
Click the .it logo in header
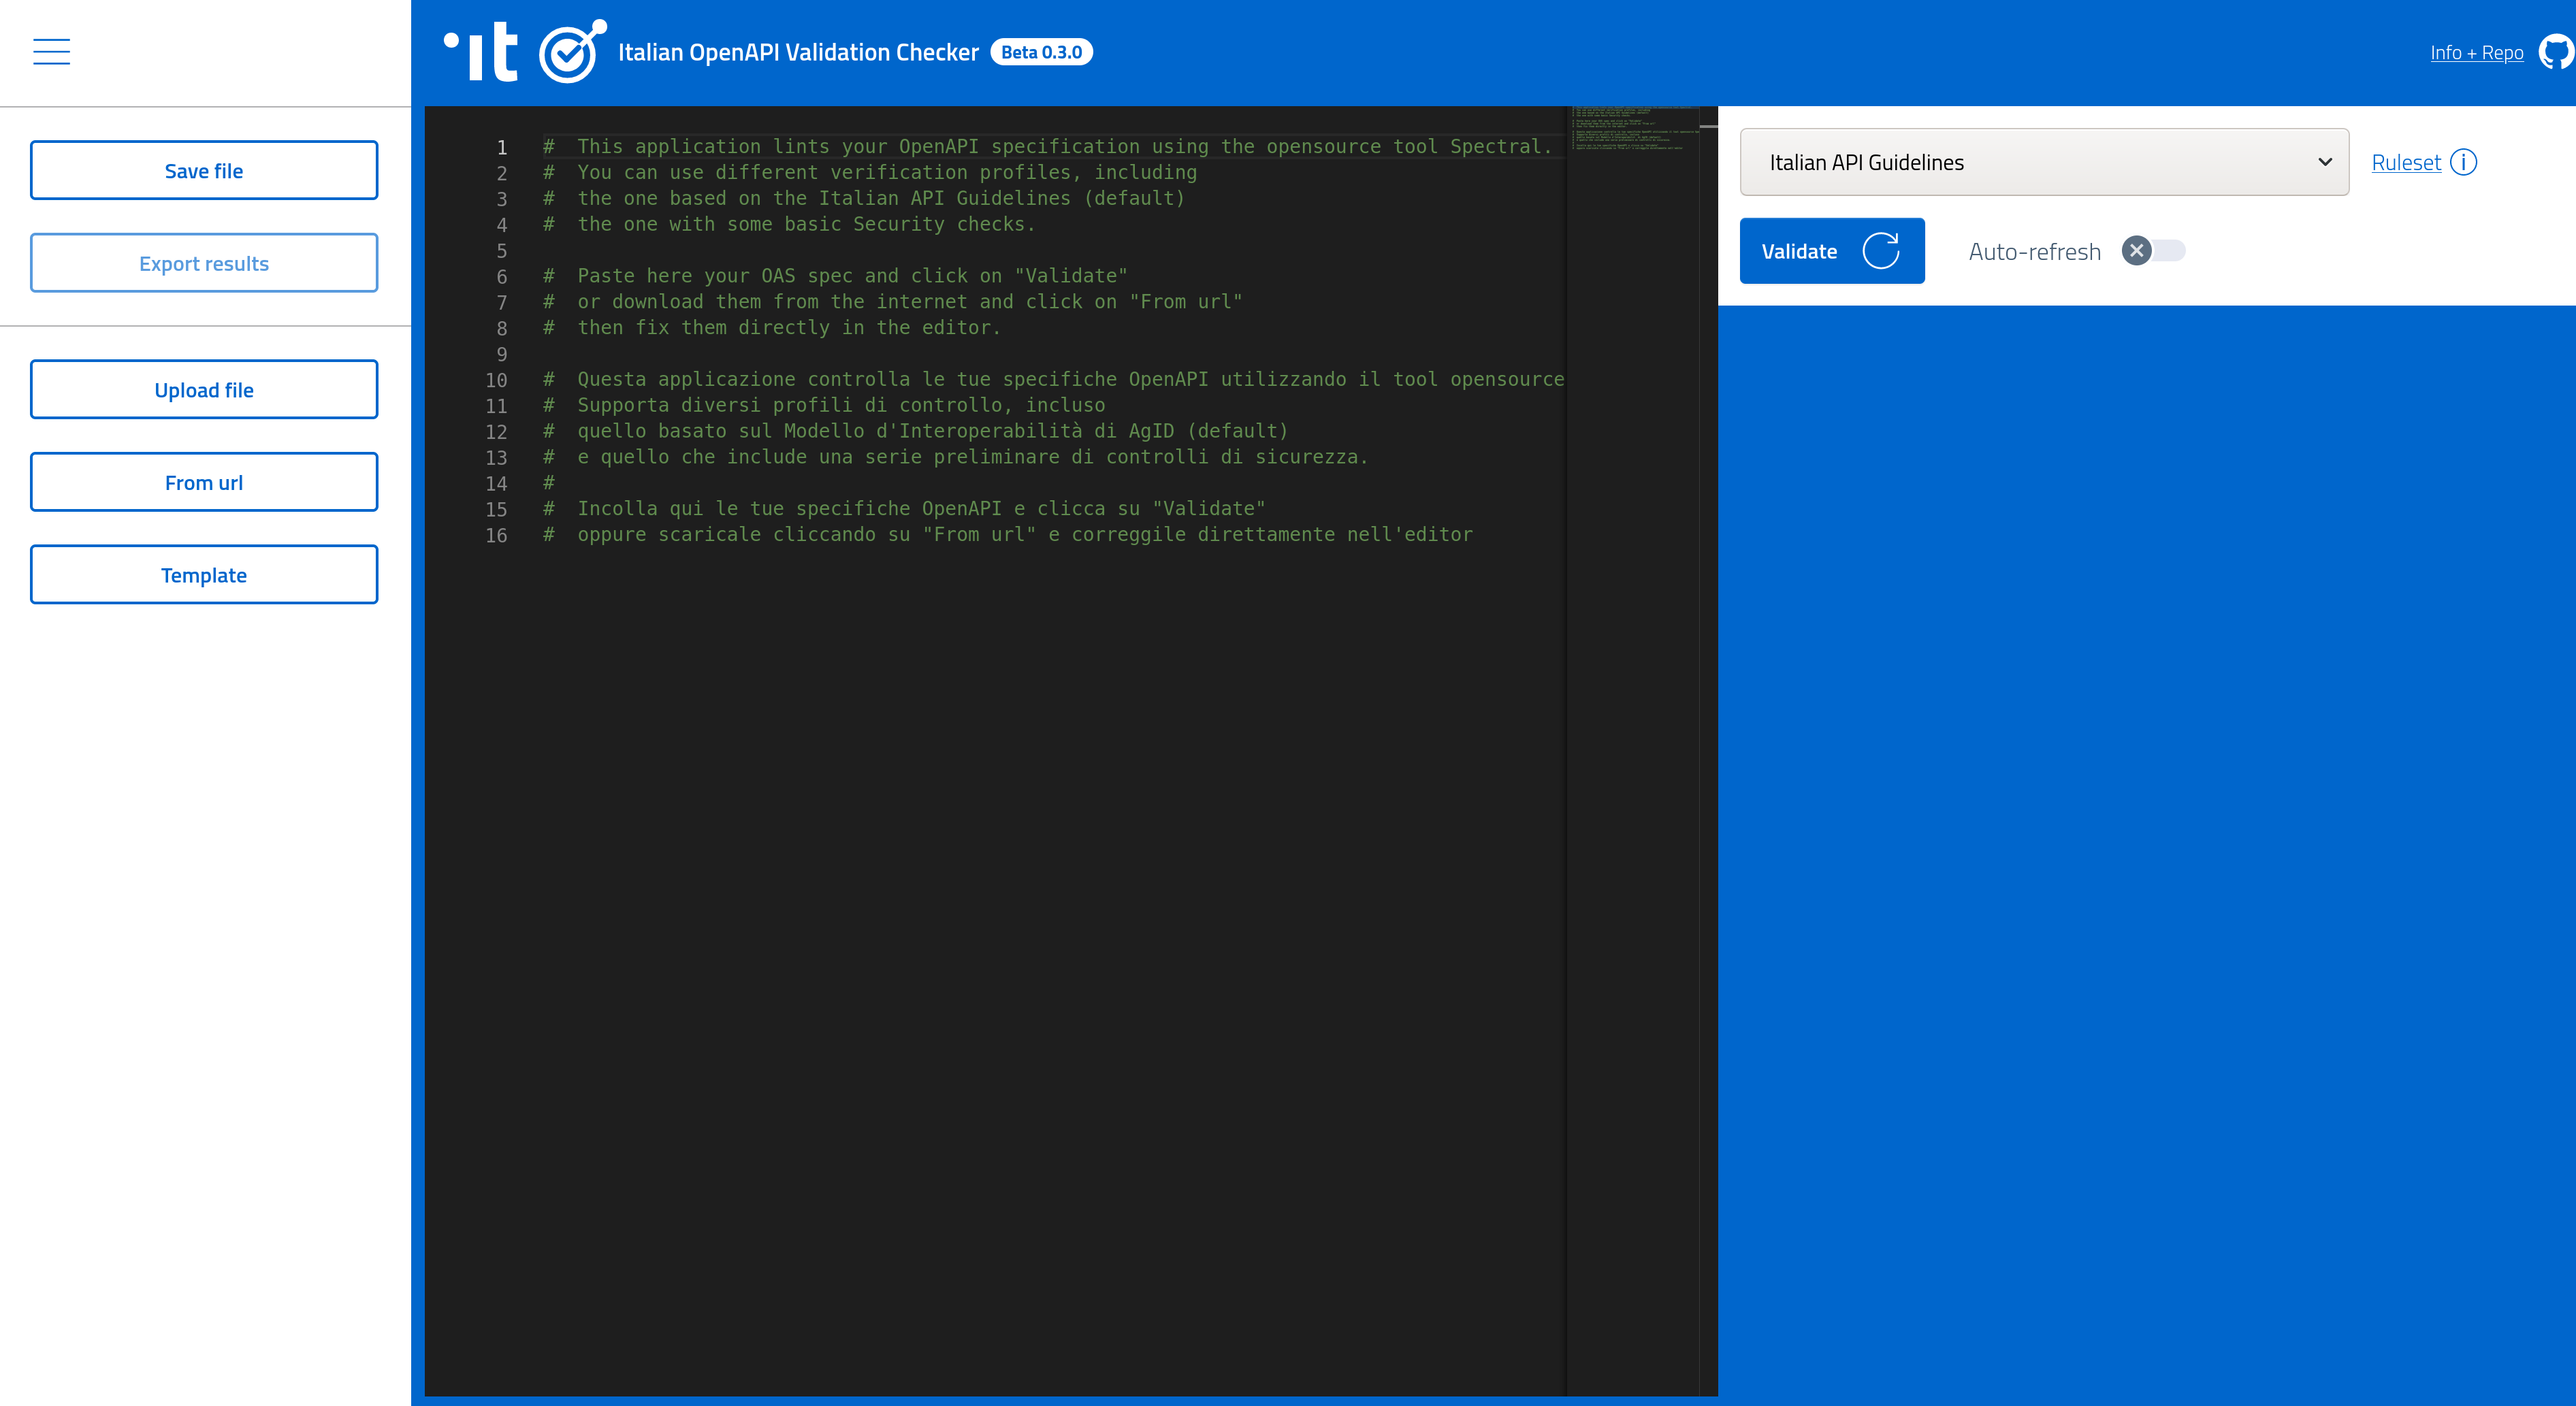click(481, 52)
